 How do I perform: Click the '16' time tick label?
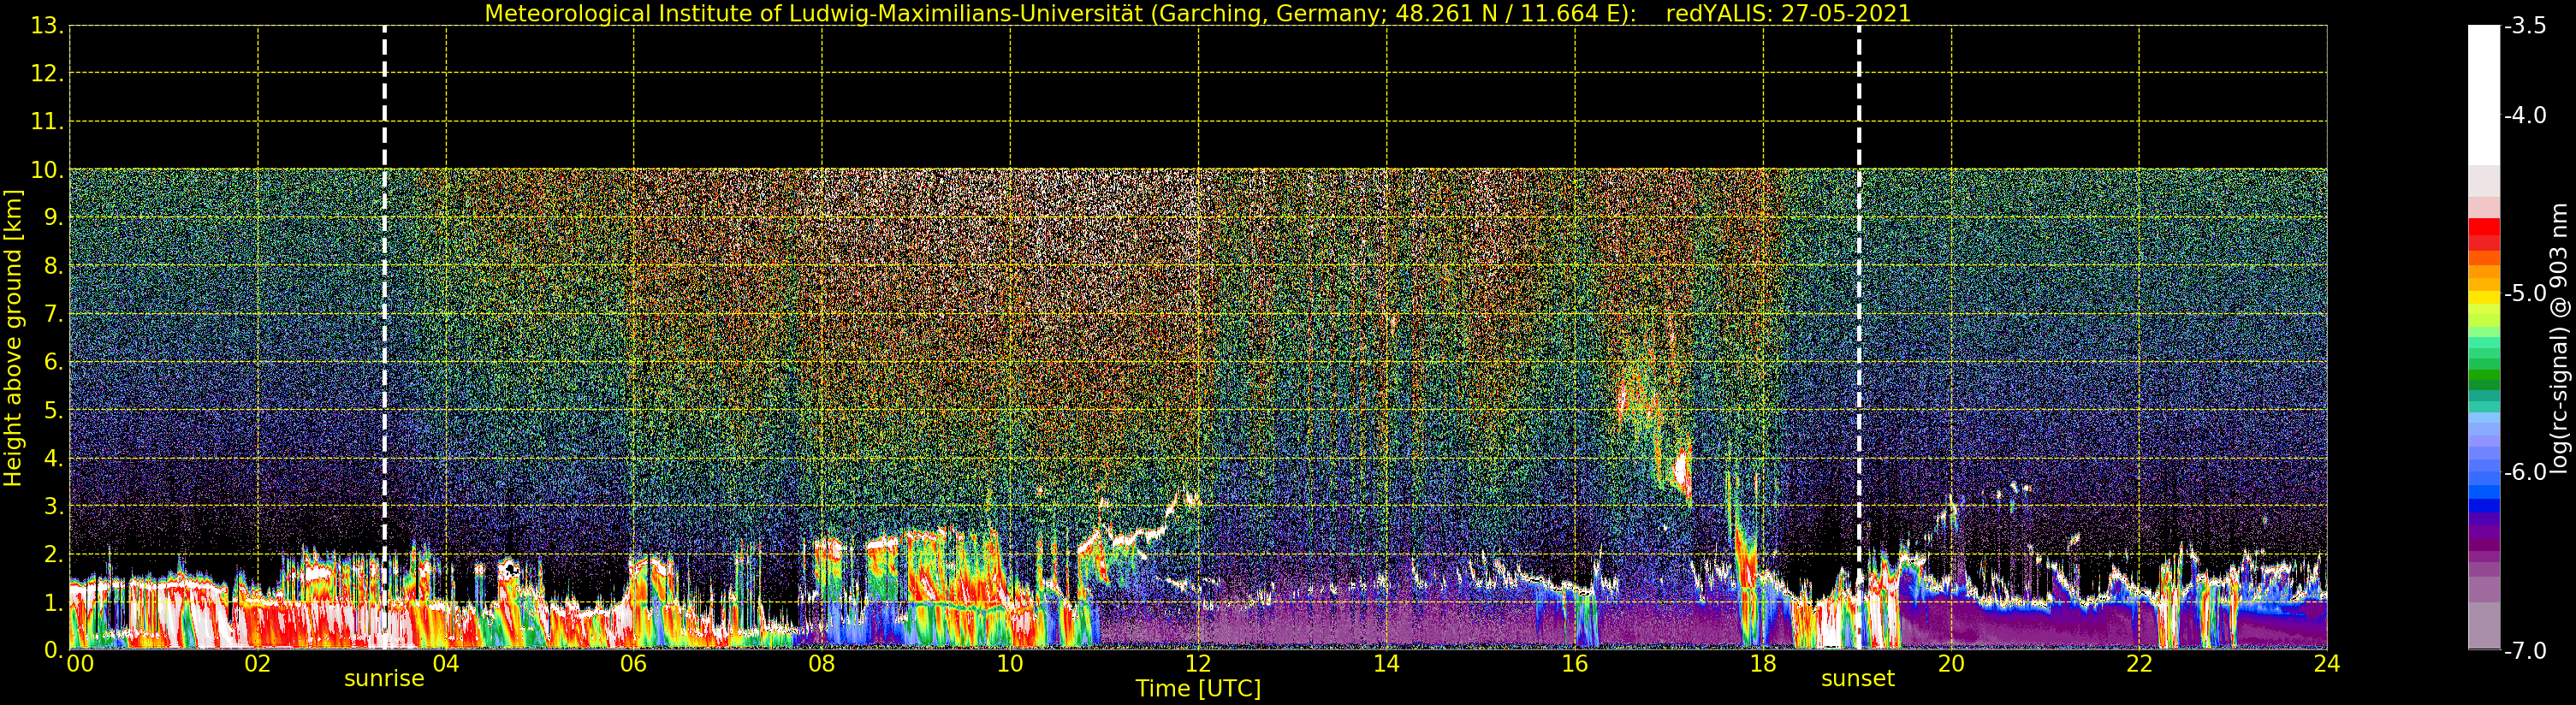coord(1575,664)
